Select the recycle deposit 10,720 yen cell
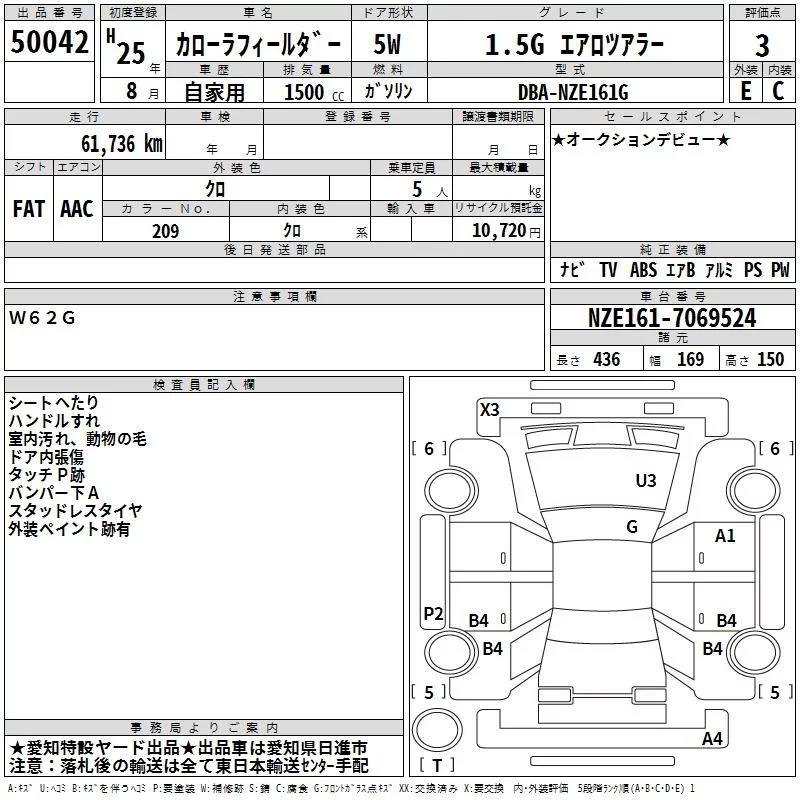The width and height of the screenshot is (800, 800). (x=498, y=229)
